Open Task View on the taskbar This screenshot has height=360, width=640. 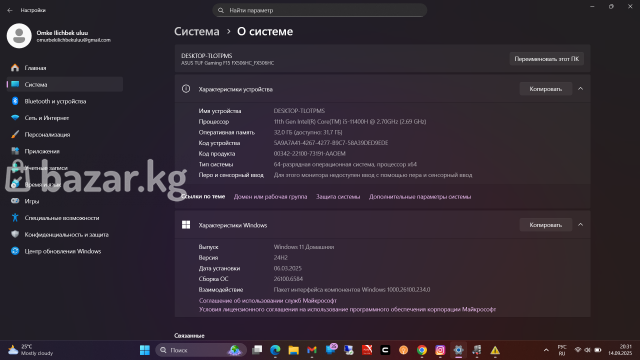point(257,350)
